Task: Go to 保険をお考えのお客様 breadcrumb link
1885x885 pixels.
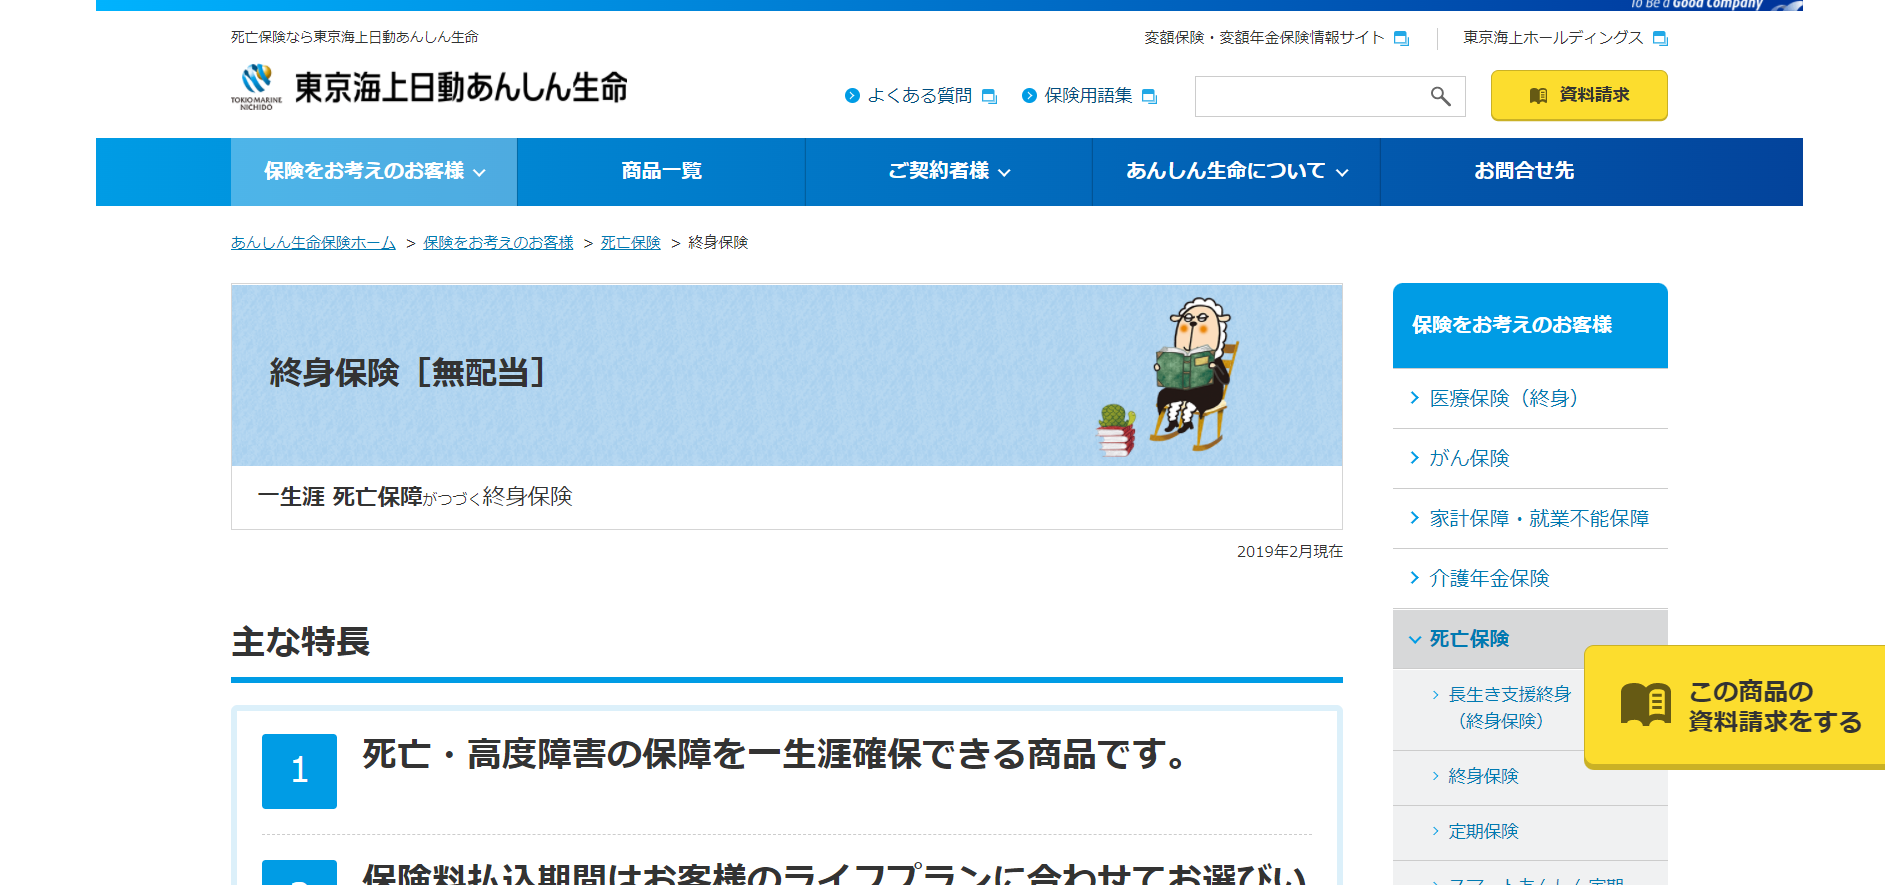Action: coord(498,243)
